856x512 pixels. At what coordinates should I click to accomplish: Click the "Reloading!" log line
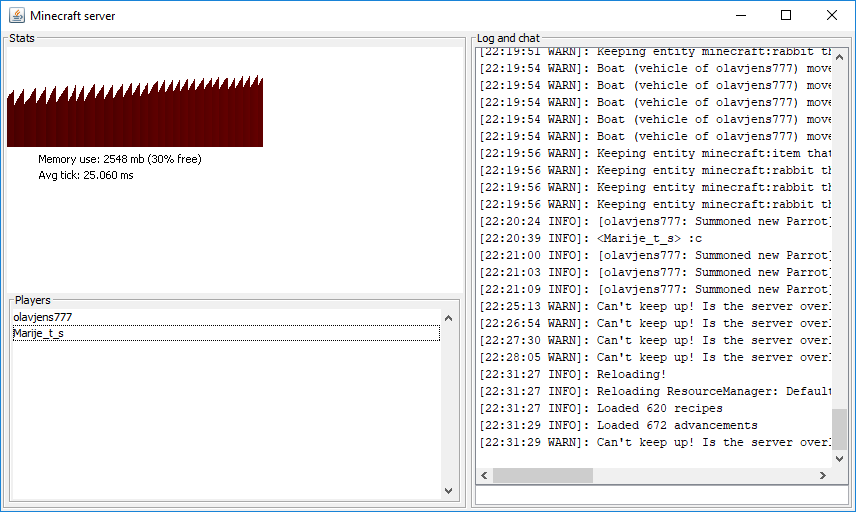tap(573, 374)
